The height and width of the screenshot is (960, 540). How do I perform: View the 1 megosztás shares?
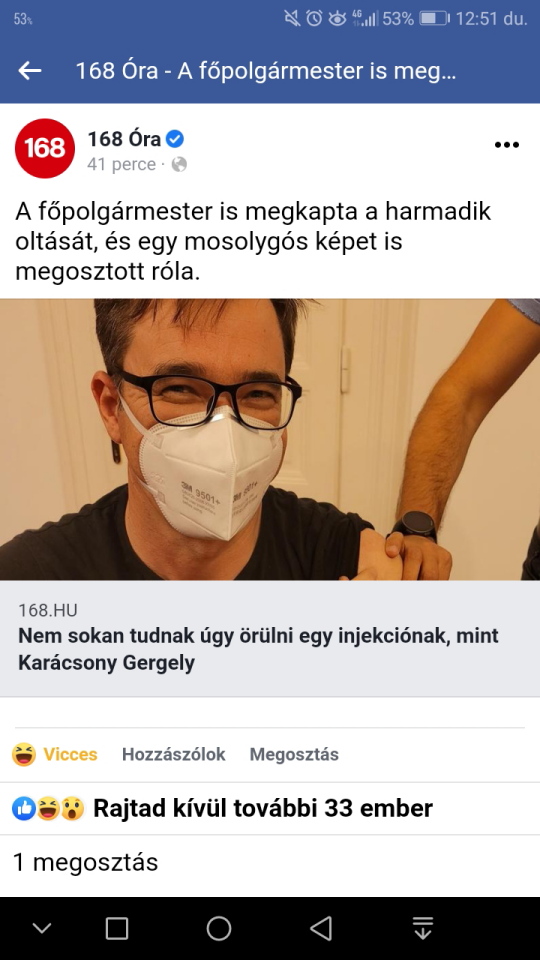[x=86, y=862]
